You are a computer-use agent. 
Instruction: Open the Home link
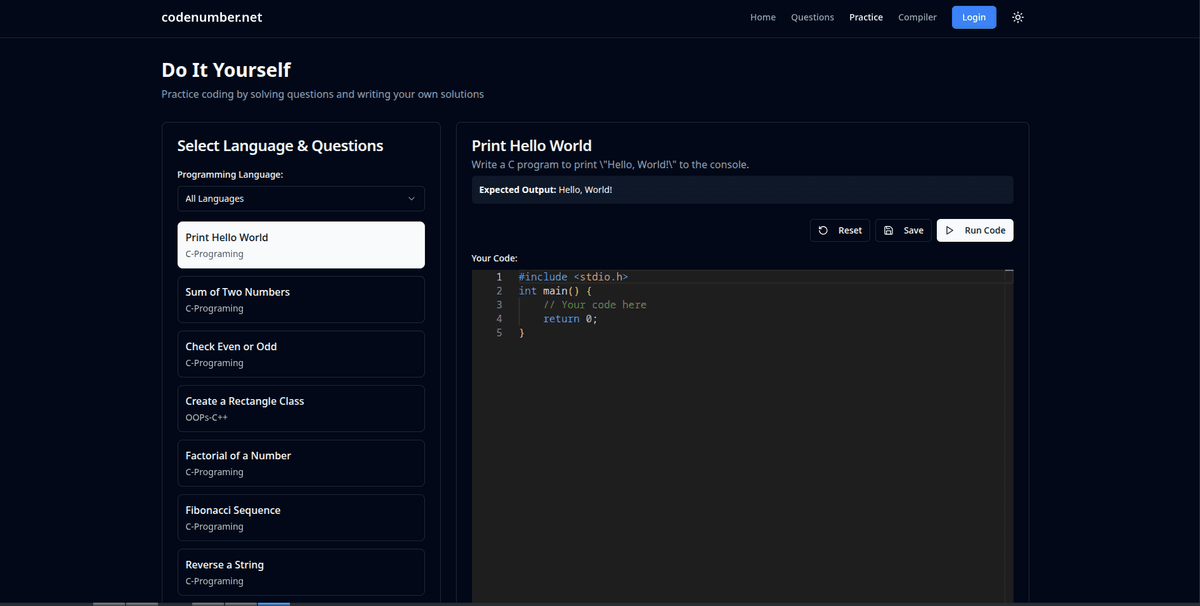(x=763, y=17)
